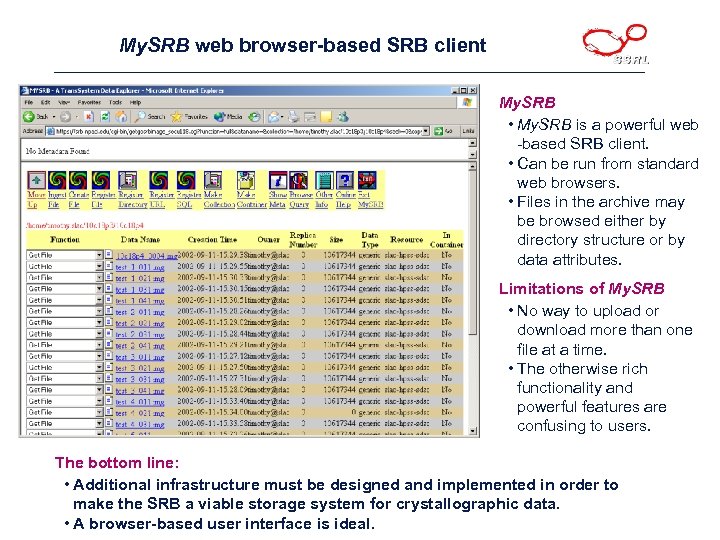The height and width of the screenshot is (540, 720).
Task: Open the Back button history dropdown arrow
Action: click(x=54, y=117)
